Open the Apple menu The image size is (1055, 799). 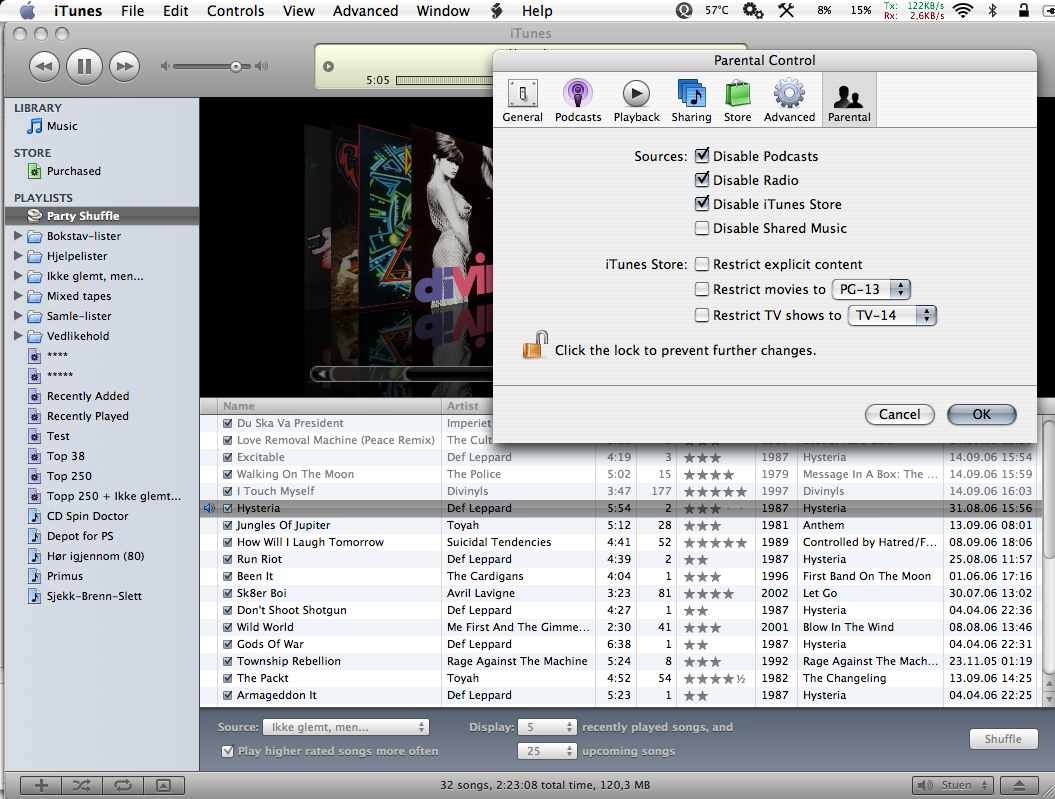pyautogui.click(x=28, y=10)
